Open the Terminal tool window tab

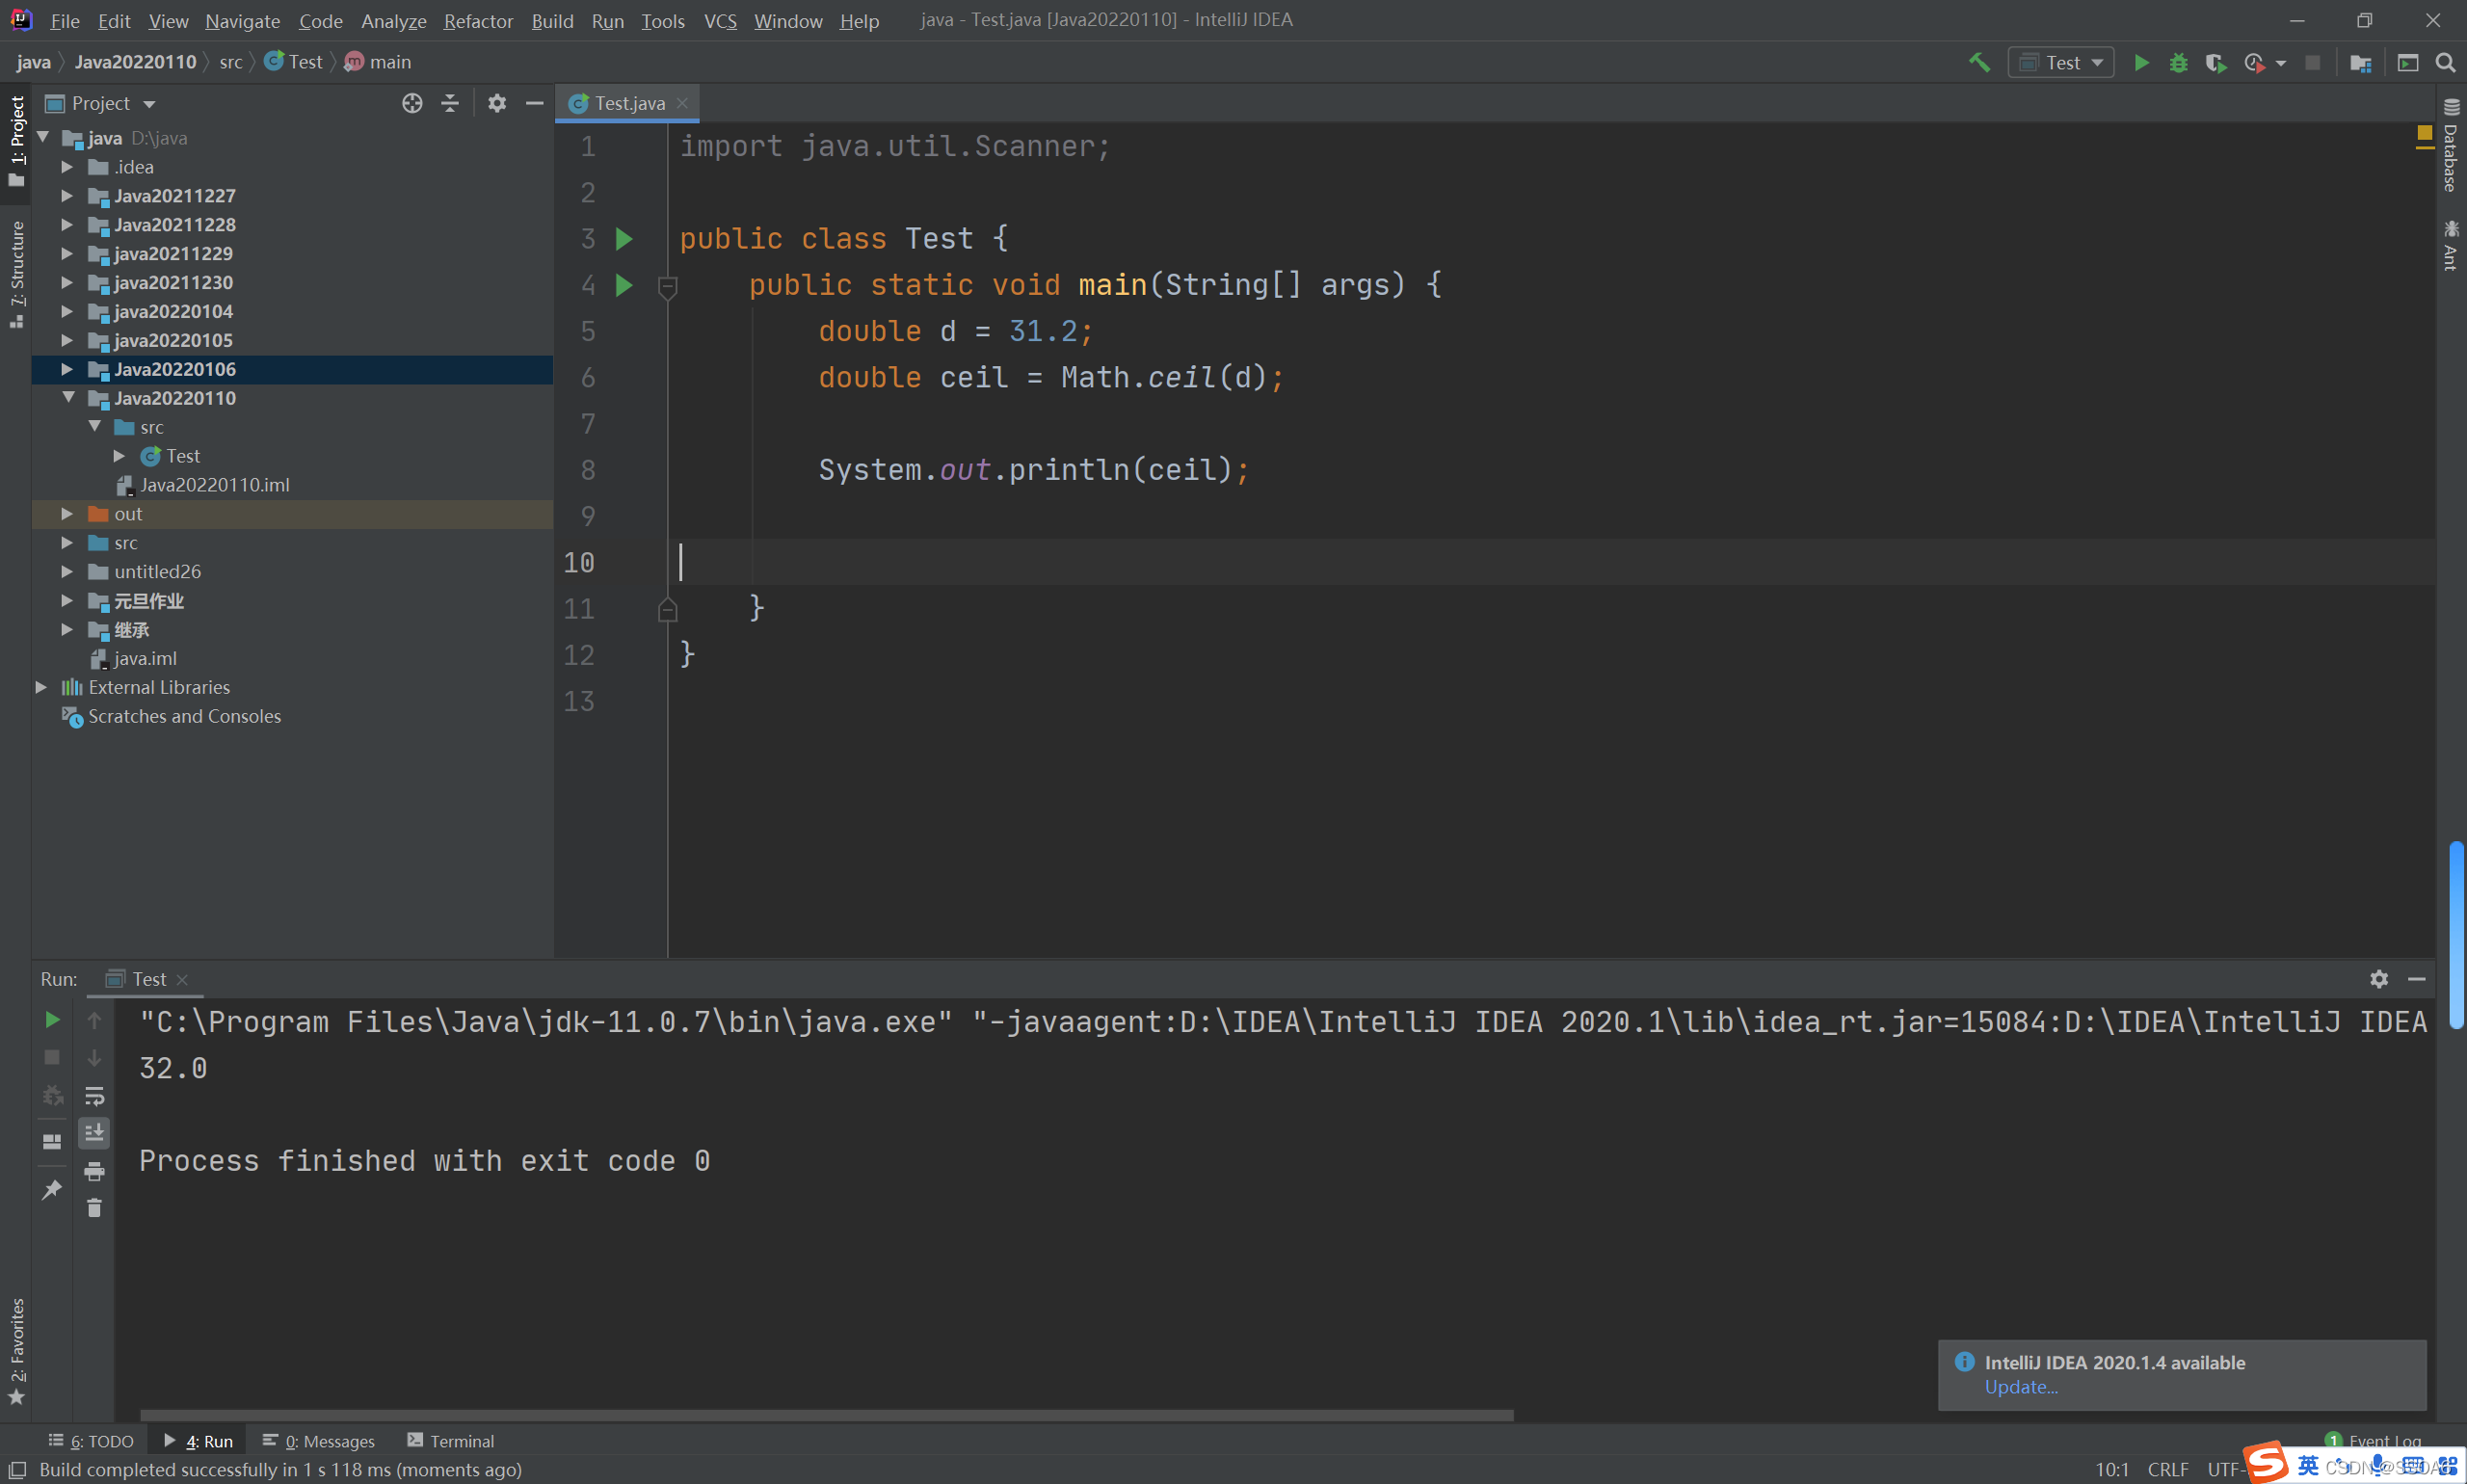[x=451, y=1441]
